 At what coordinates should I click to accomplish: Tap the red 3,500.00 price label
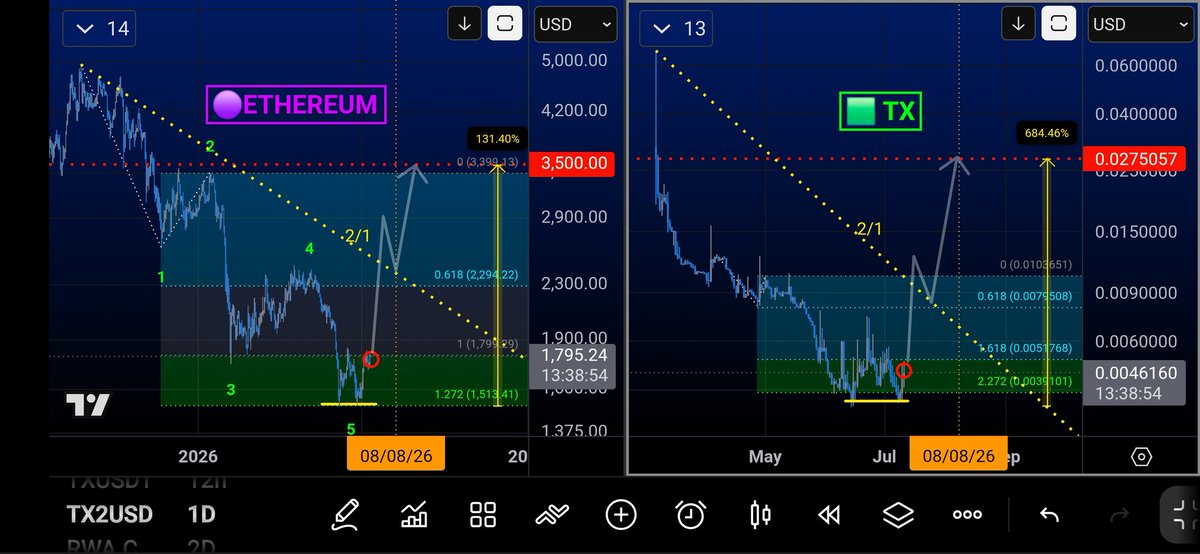coord(574,162)
